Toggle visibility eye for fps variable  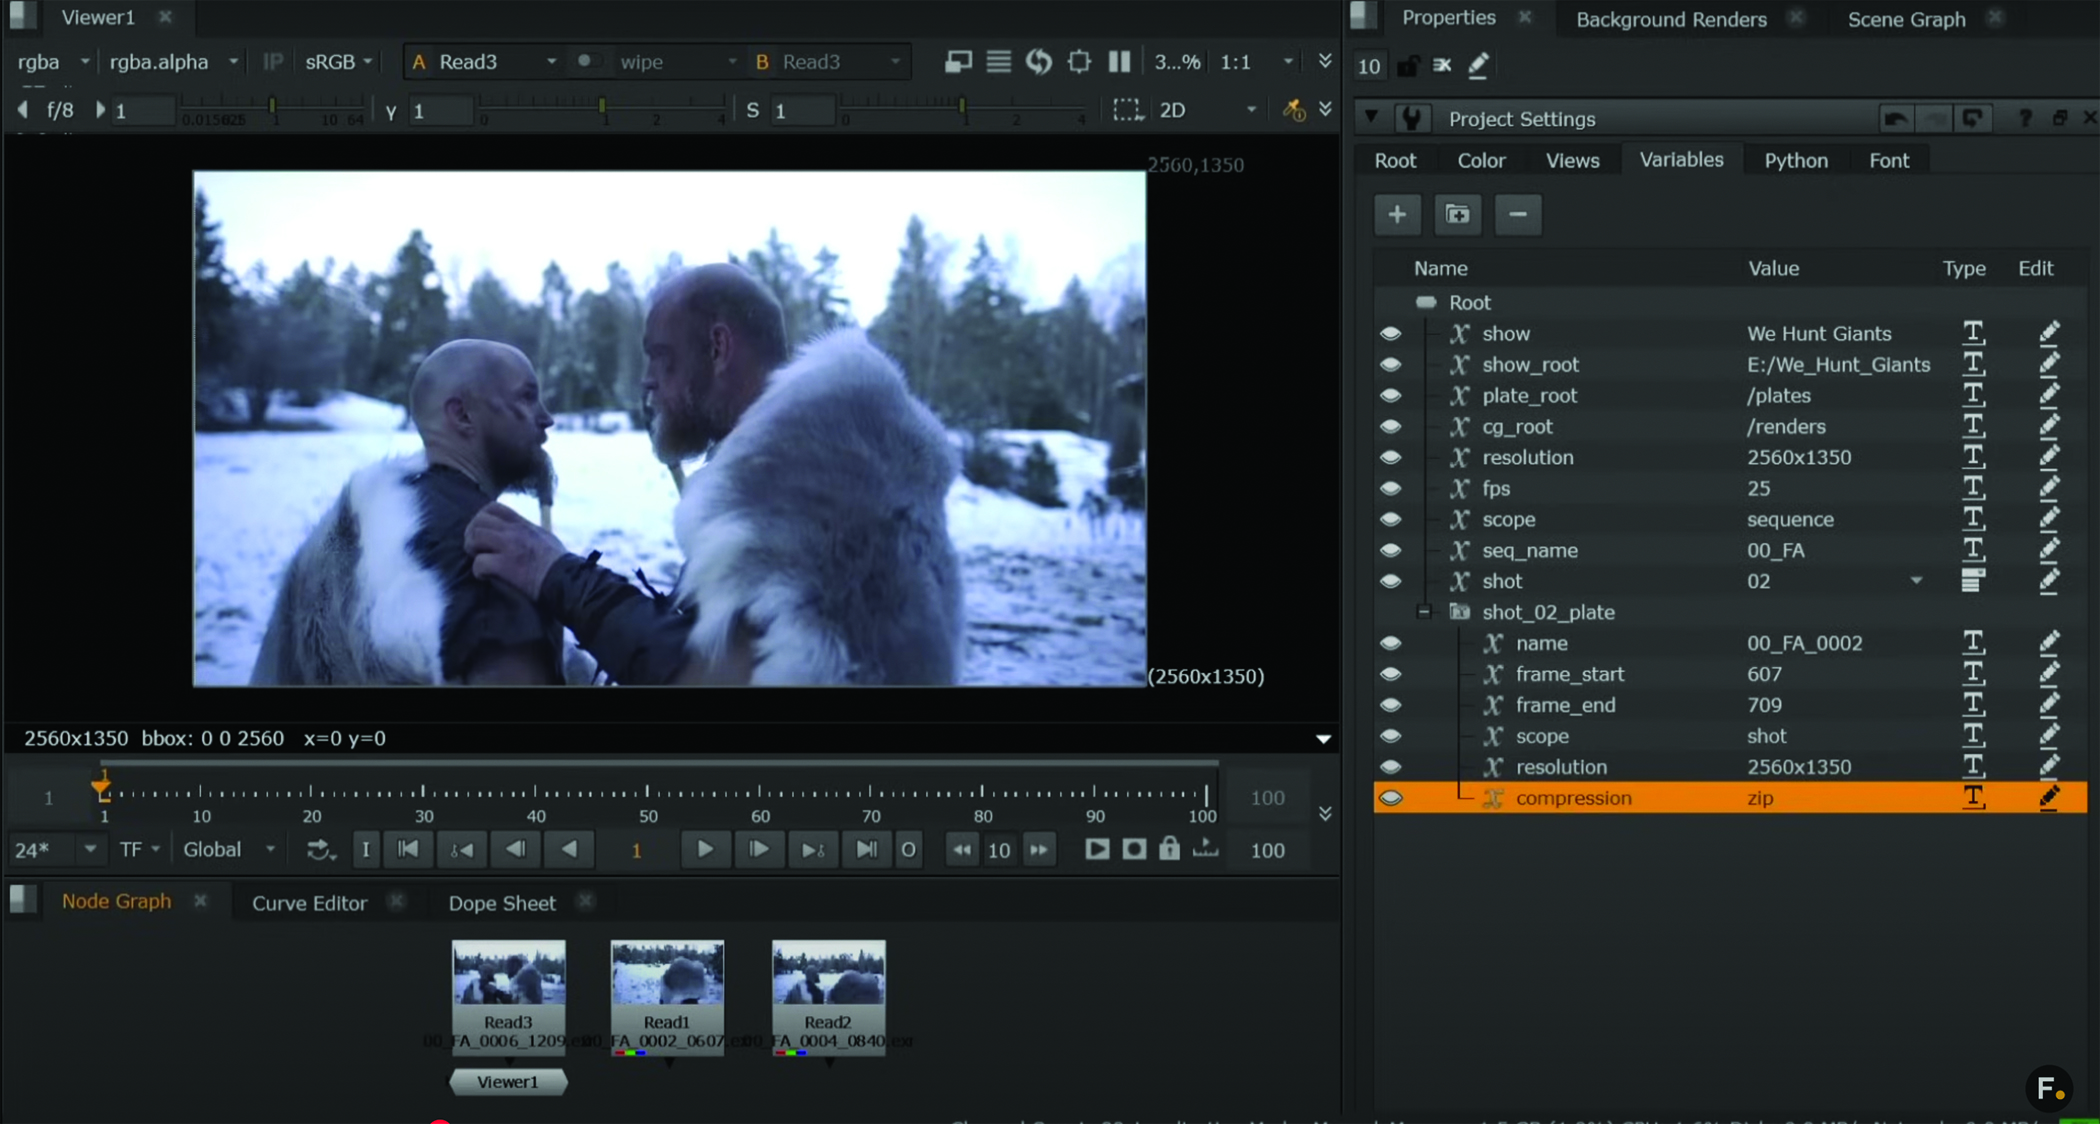pos(1390,488)
